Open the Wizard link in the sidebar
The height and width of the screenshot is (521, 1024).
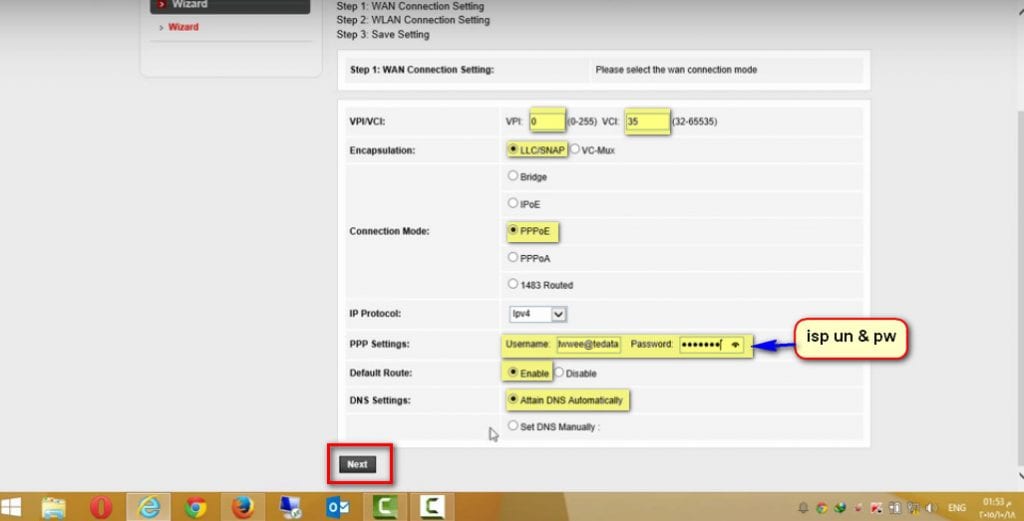coord(183,27)
